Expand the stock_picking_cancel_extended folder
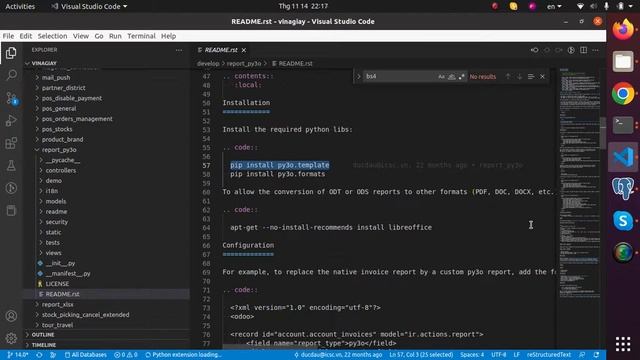 85,315
